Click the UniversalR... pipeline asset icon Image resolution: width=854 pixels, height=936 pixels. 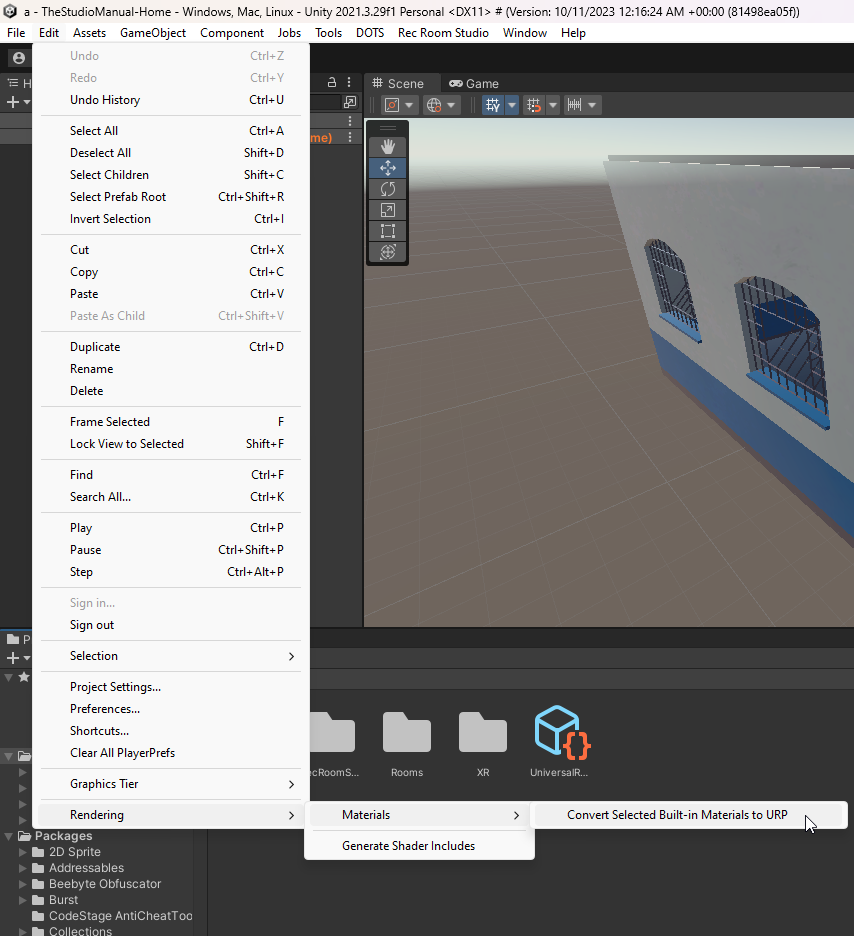(559, 735)
